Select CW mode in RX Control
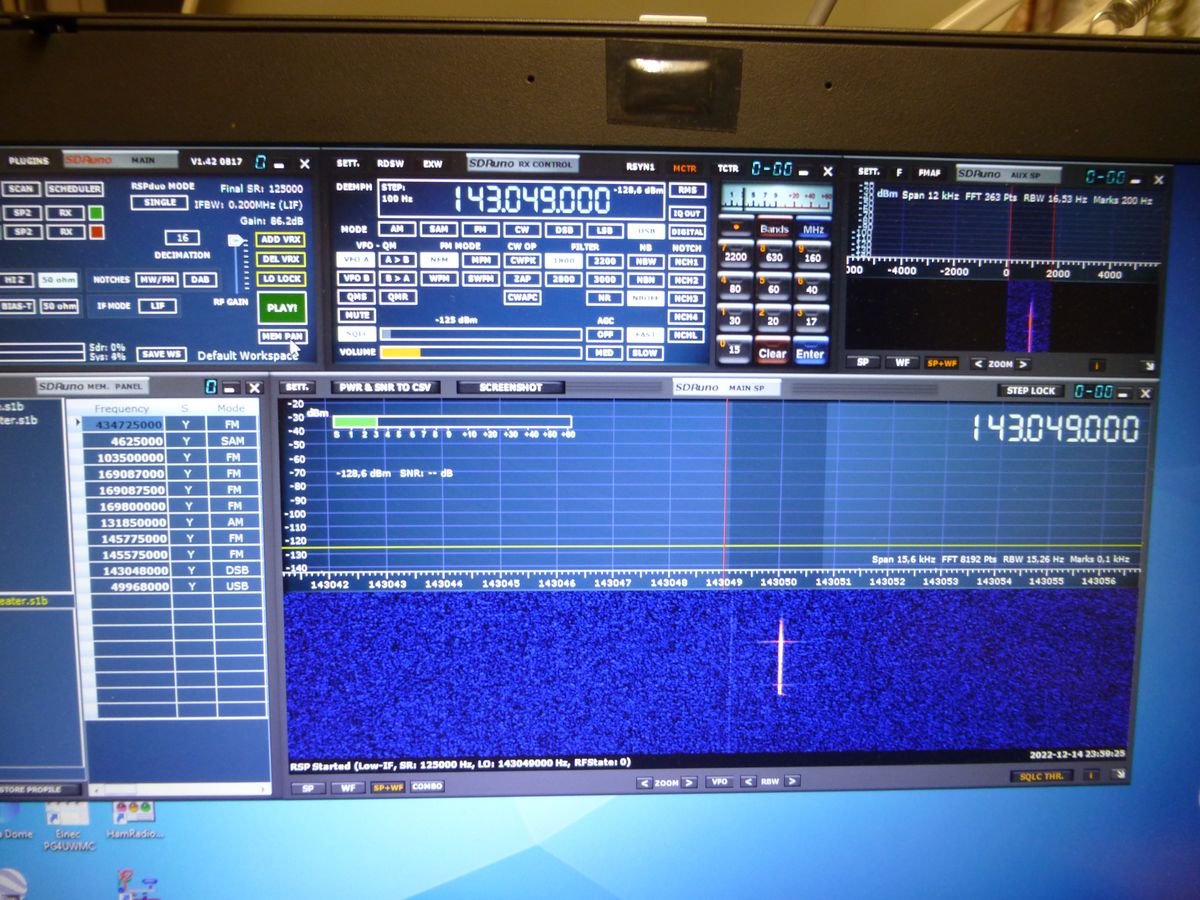Image resolution: width=1200 pixels, height=900 pixels. pyautogui.click(x=521, y=229)
